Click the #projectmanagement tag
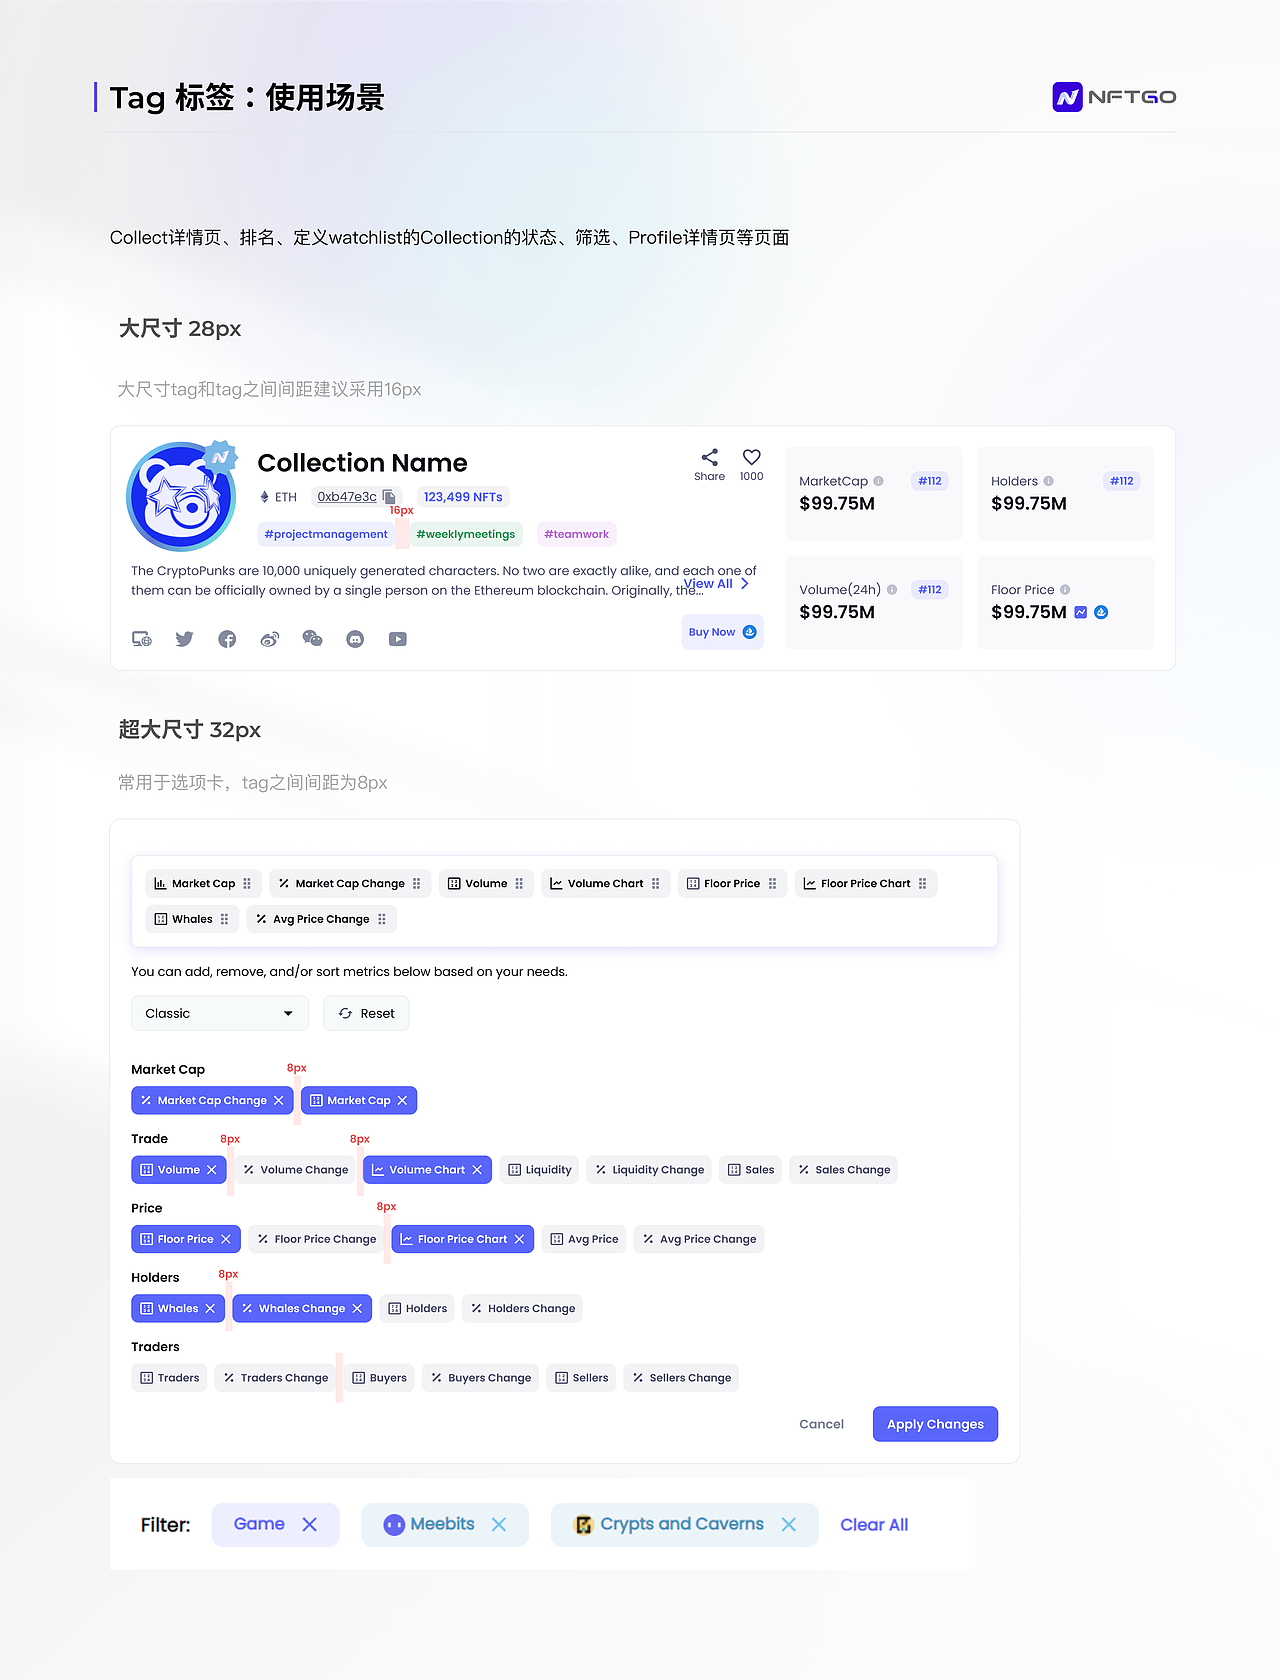Screen dimensions: 1280x1680 [326, 534]
